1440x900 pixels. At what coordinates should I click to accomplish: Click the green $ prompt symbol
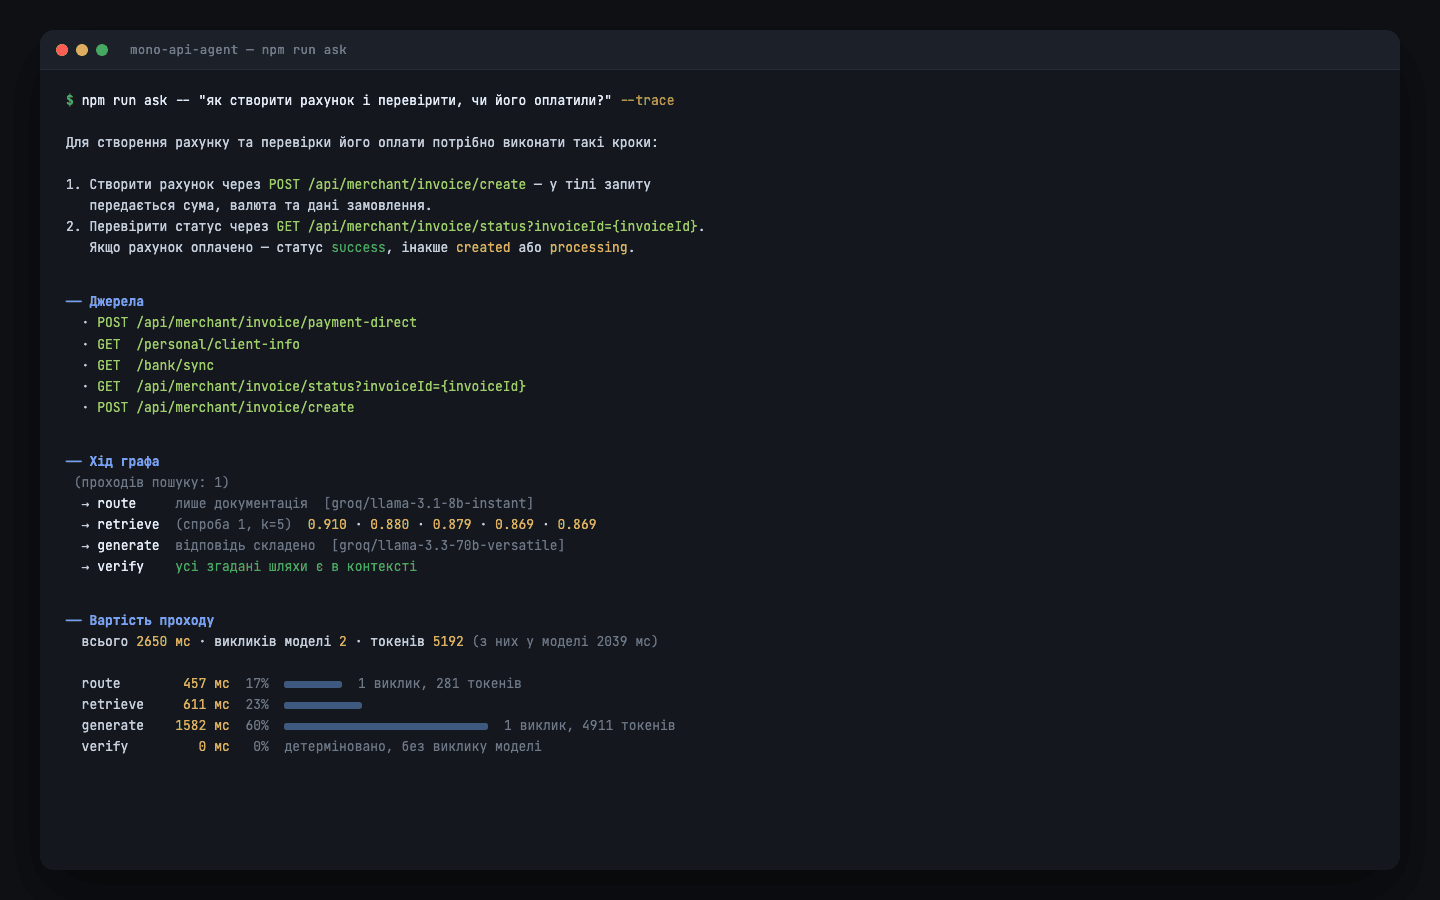[70, 101]
